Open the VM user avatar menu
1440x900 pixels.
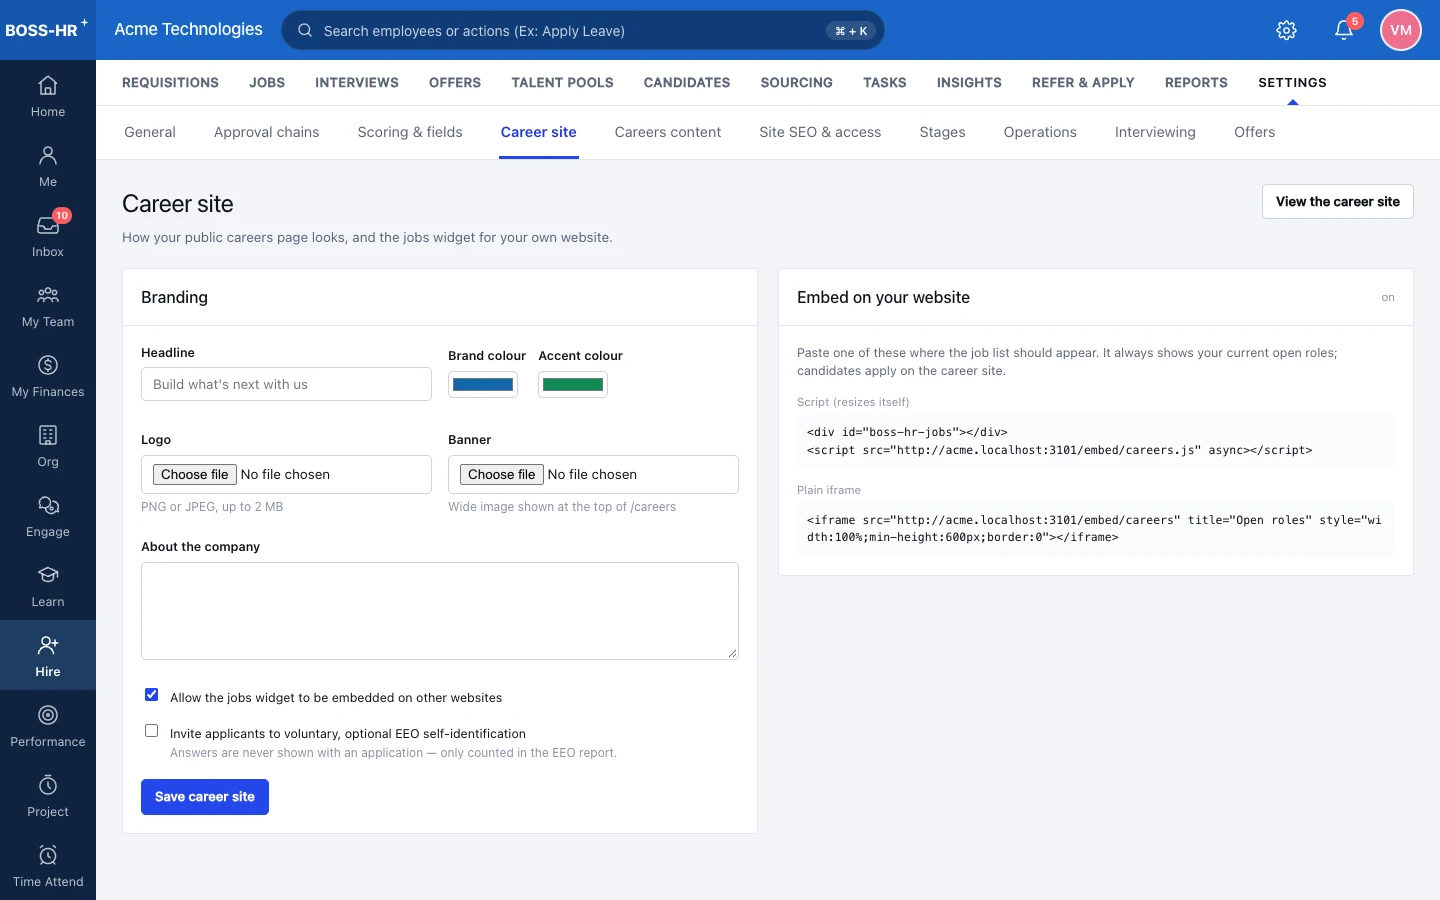1401,30
